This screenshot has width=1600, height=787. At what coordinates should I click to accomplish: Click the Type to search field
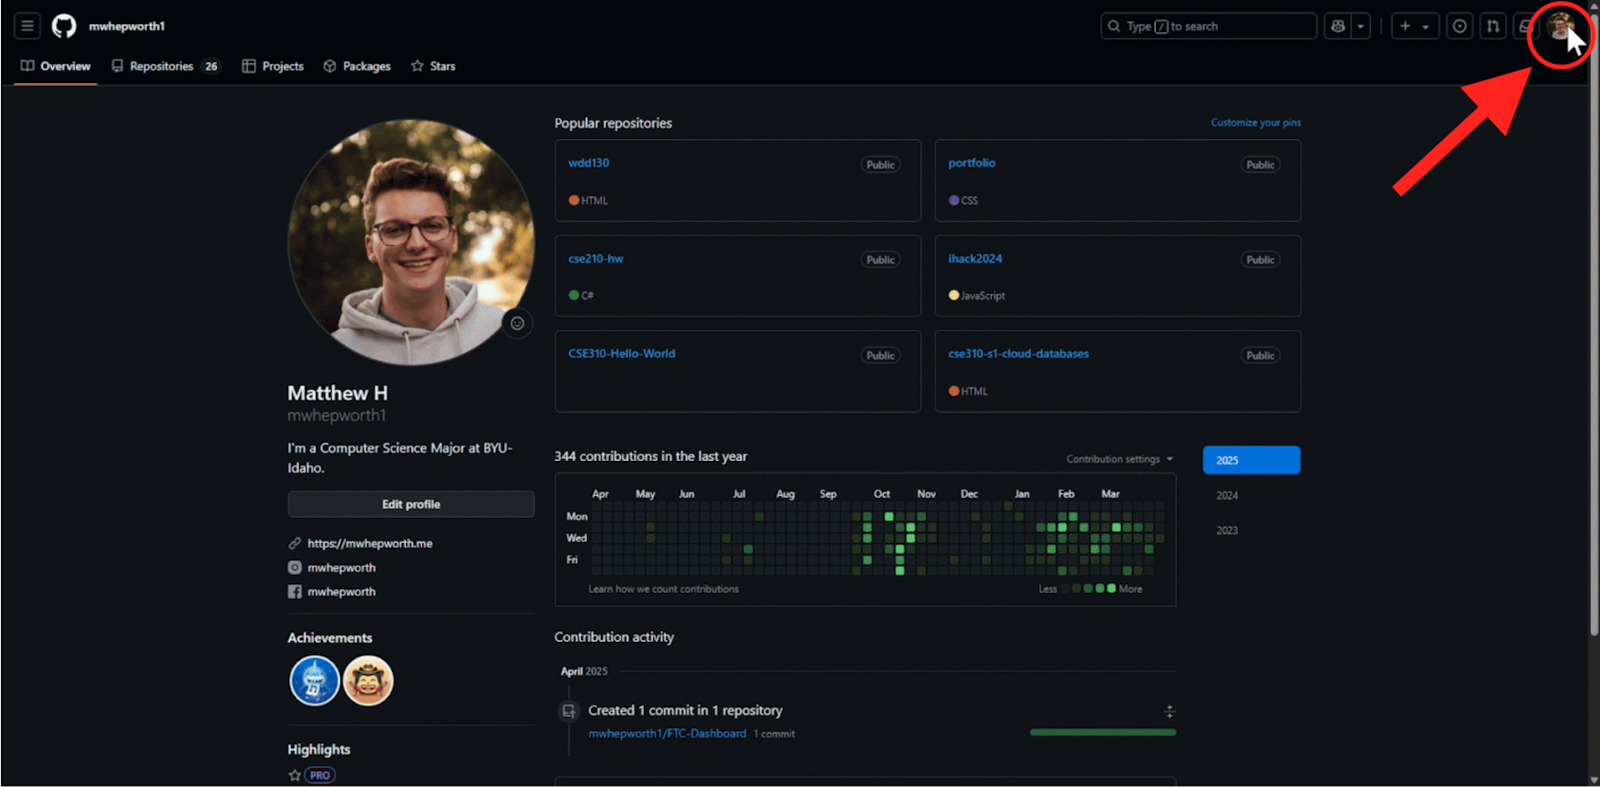coord(1208,26)
